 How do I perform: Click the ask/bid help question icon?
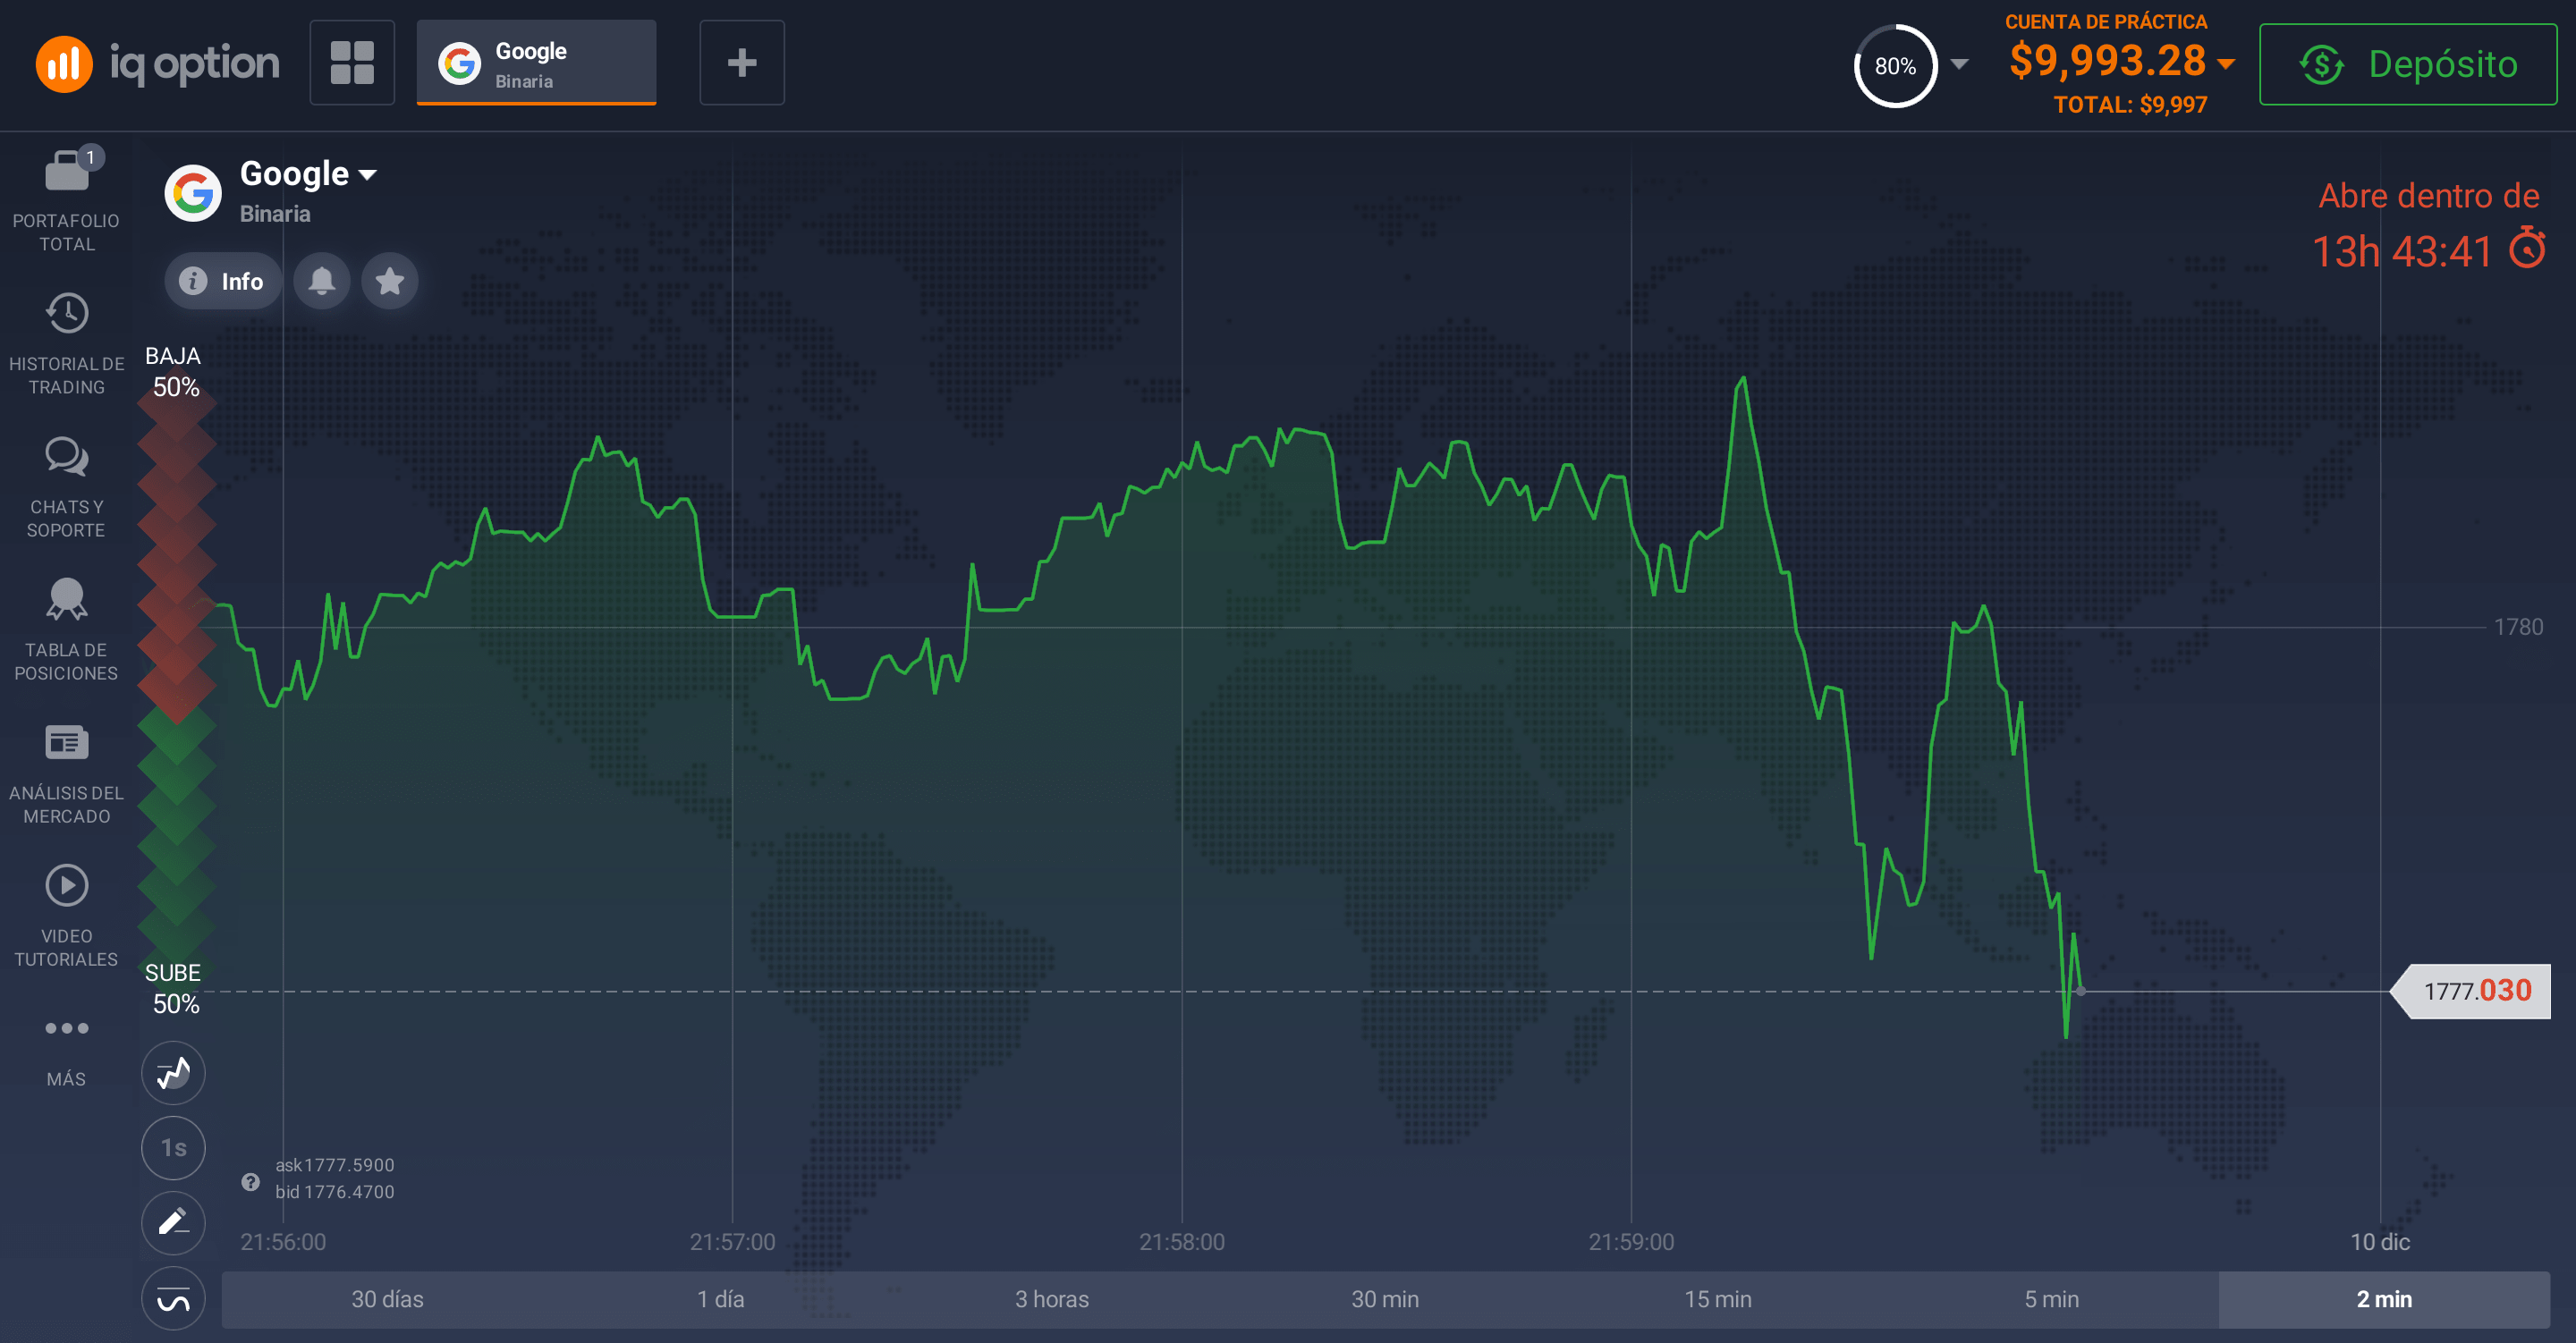click(251, 1182)
